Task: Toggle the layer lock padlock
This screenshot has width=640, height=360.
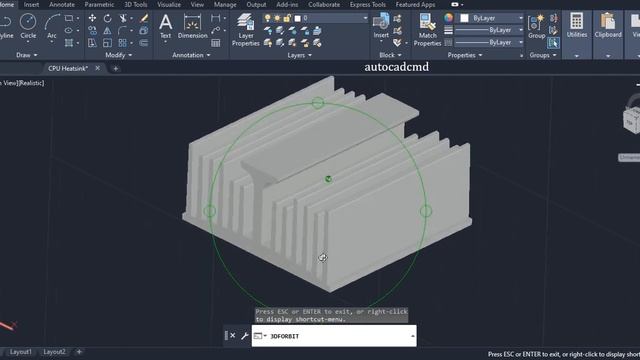Action: coord(287,18)
